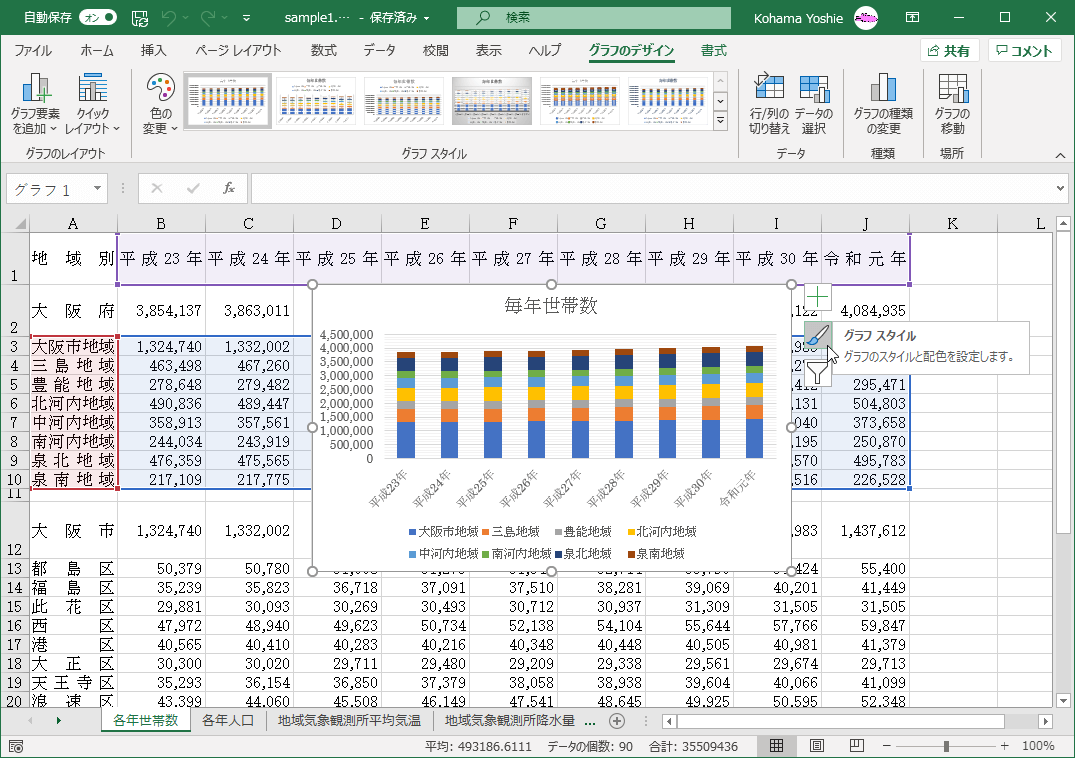Click グラフの種類の変更 icon
This screenshot has width=1075, height=758.
pyautogui.click(x=882, y=90)
